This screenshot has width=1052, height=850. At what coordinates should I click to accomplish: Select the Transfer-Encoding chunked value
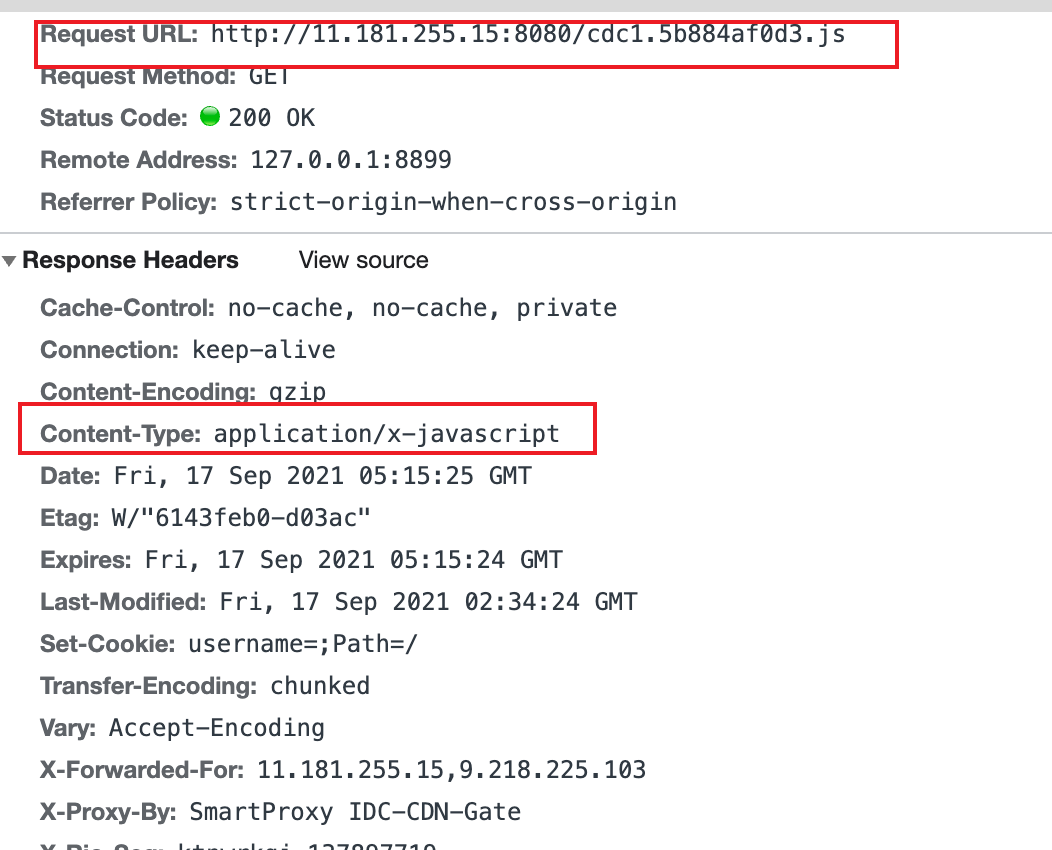pos(320,686)
